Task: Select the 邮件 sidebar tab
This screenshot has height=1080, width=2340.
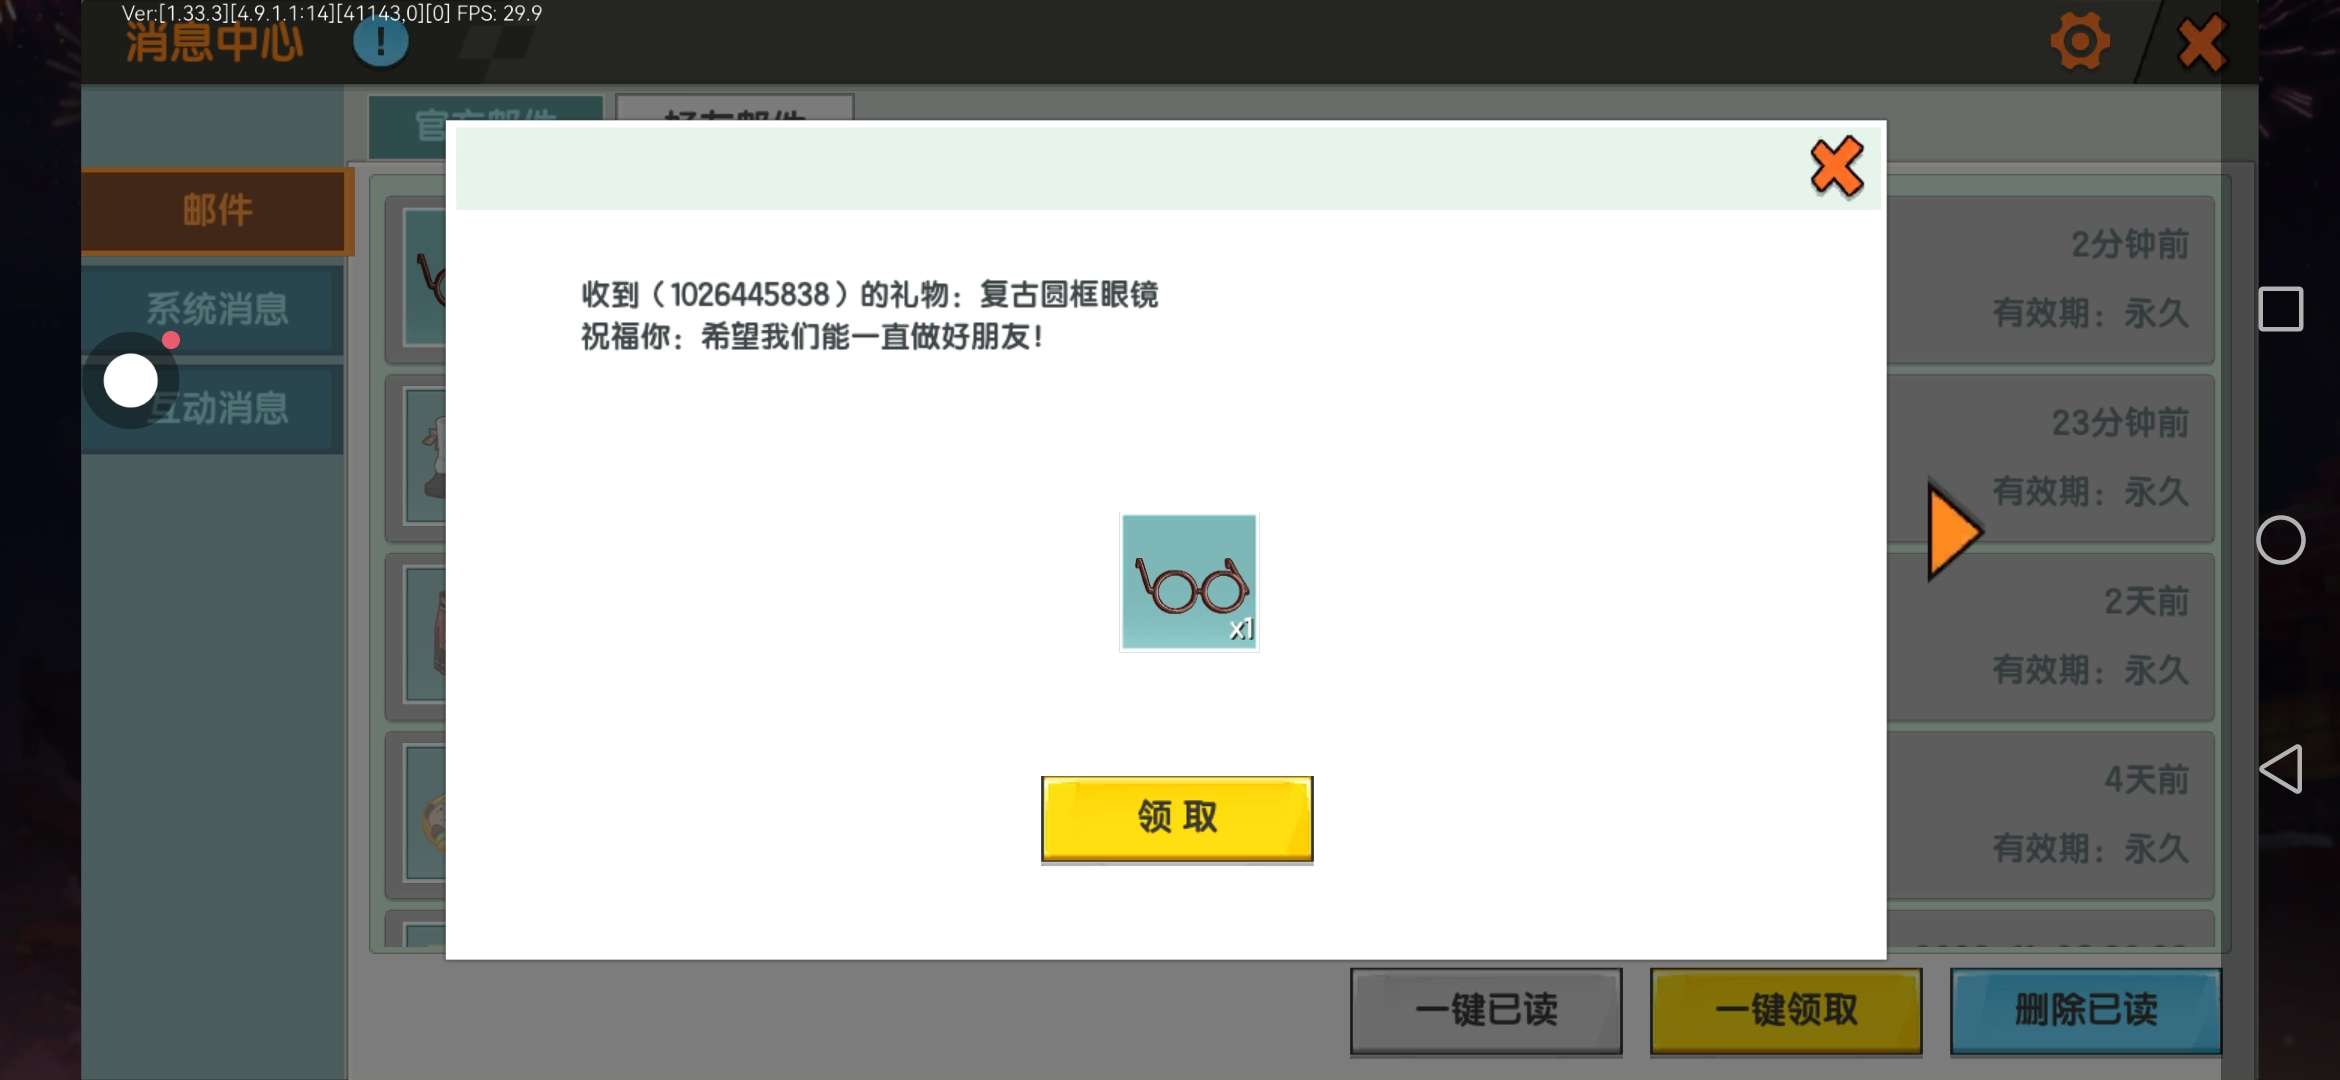Action: click(x=217, y=211)
